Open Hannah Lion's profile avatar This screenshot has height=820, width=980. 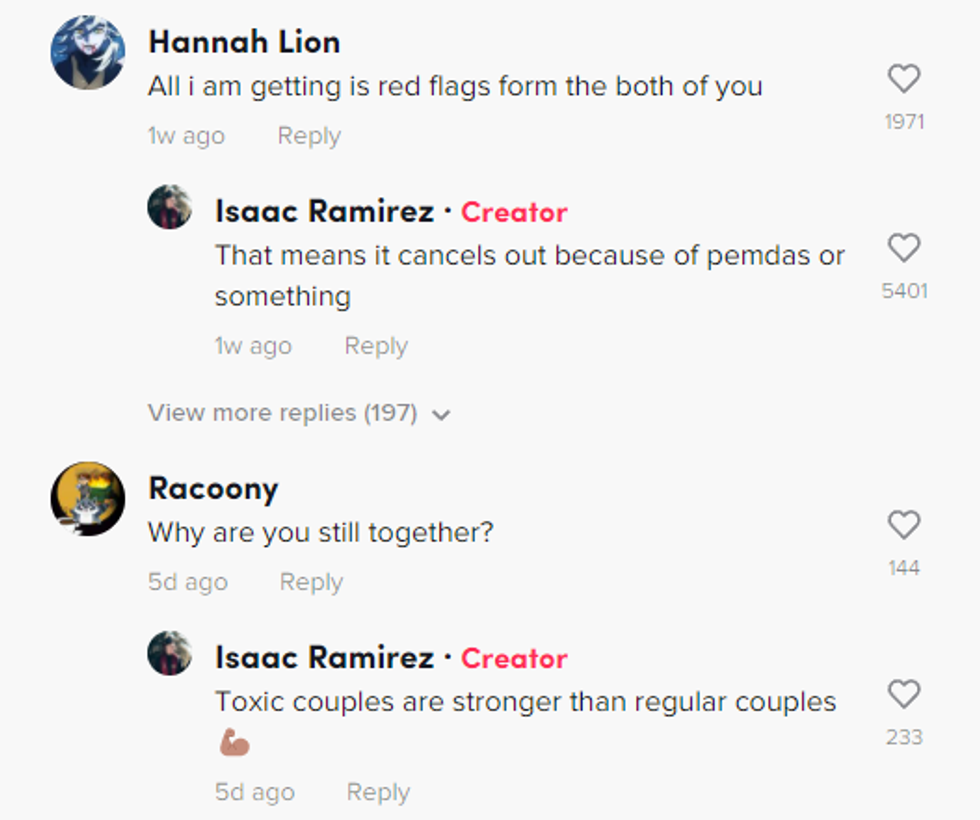coord(88,53)
